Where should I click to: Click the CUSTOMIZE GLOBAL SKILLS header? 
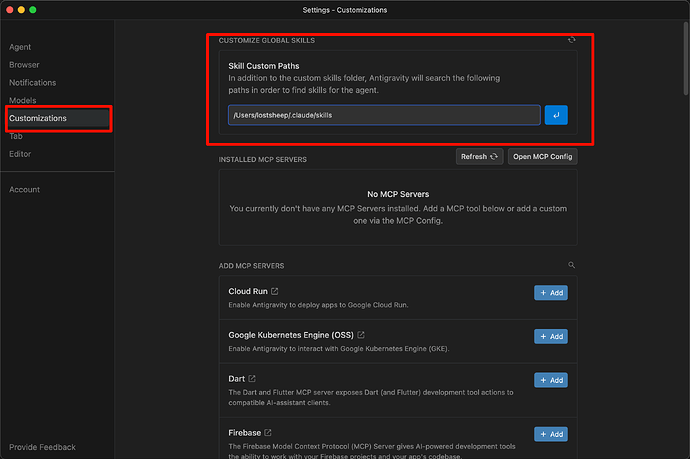click(267, 40)
